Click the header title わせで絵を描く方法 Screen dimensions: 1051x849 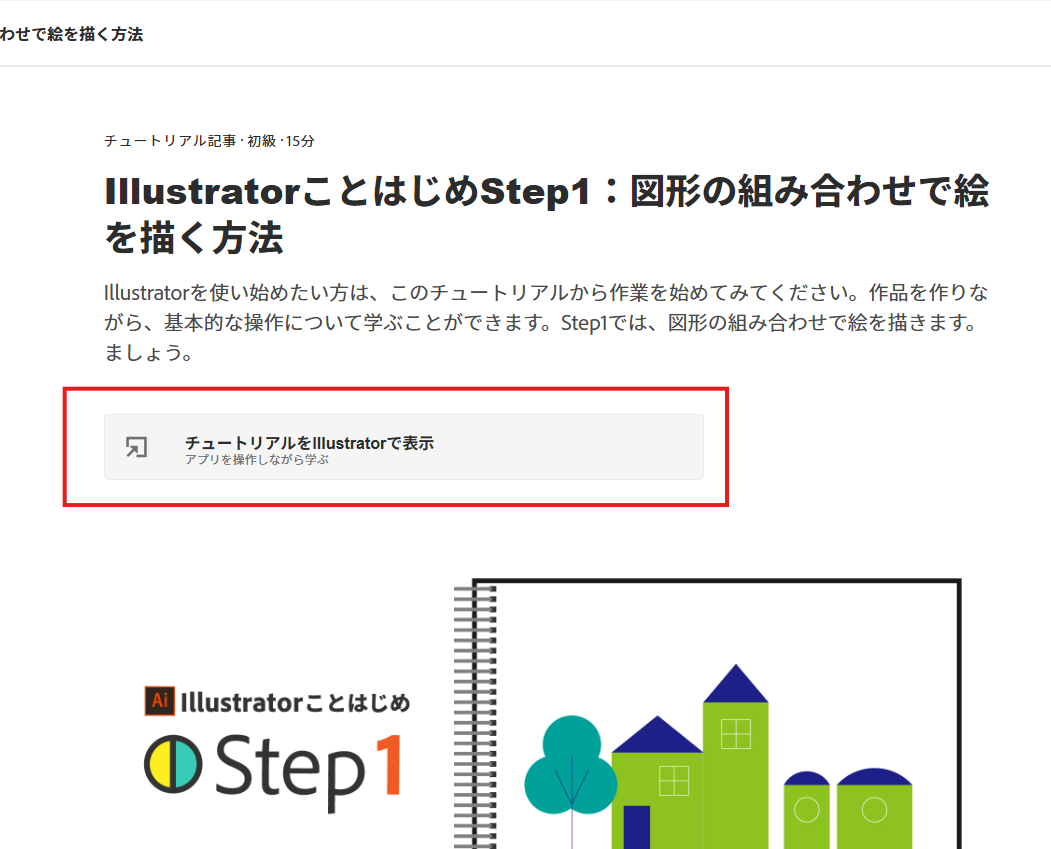tap(71, 34)
